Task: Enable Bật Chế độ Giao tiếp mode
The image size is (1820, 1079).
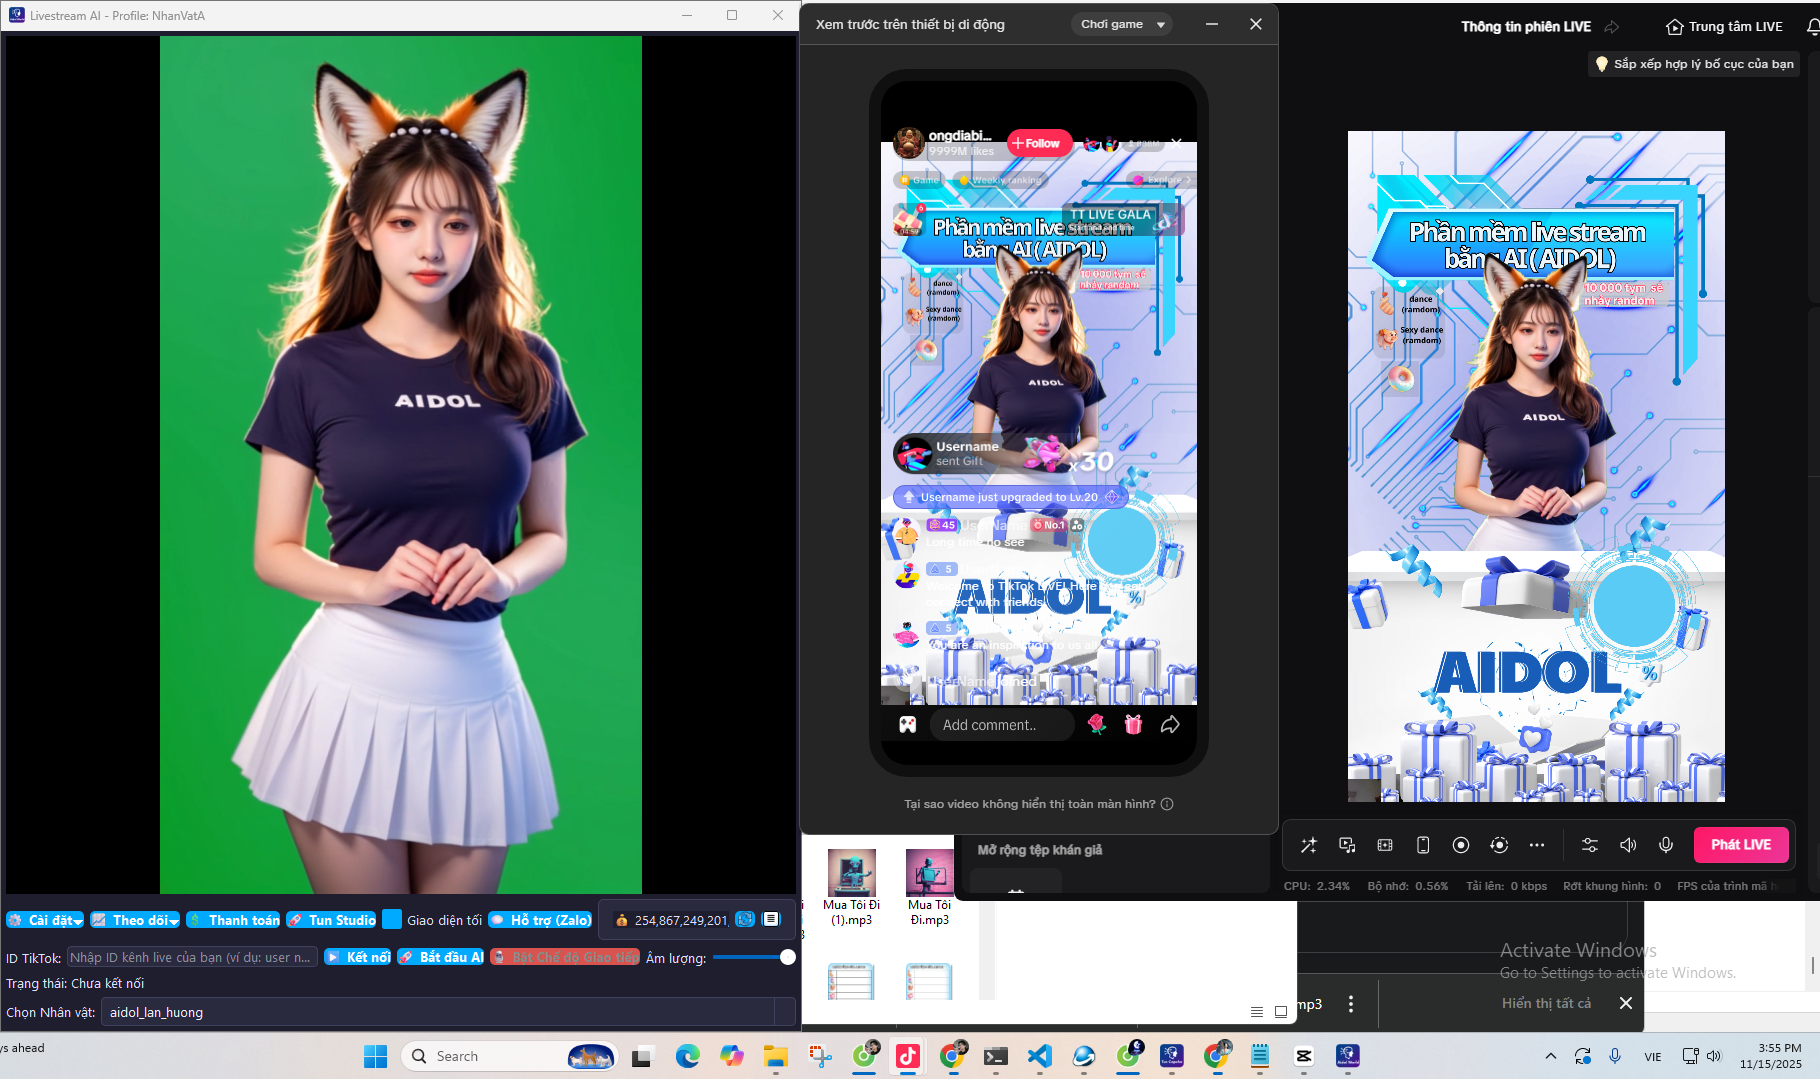Action: tap(565, 957)
